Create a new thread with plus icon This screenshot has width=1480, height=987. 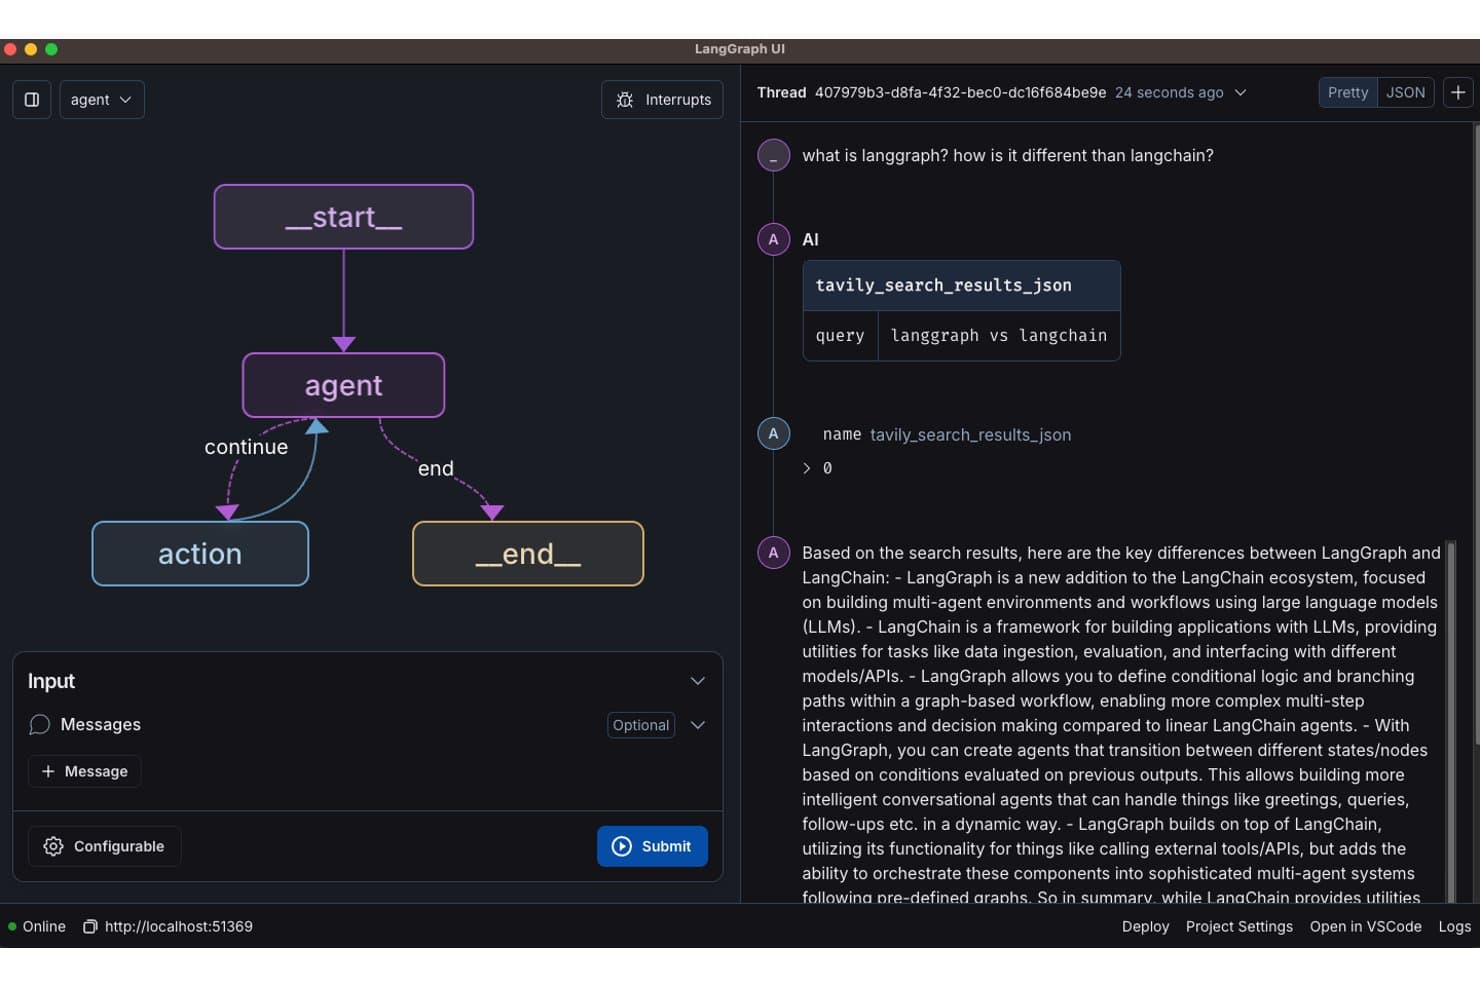[x=1458, y=92]
